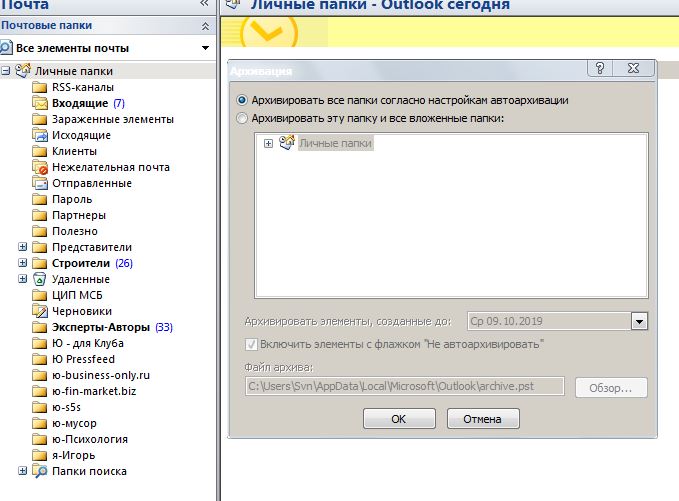The width and height of the screenshot is (679, 501).
Task: Click the Зараженные элементы folder icon
Action: coord(39,120)
